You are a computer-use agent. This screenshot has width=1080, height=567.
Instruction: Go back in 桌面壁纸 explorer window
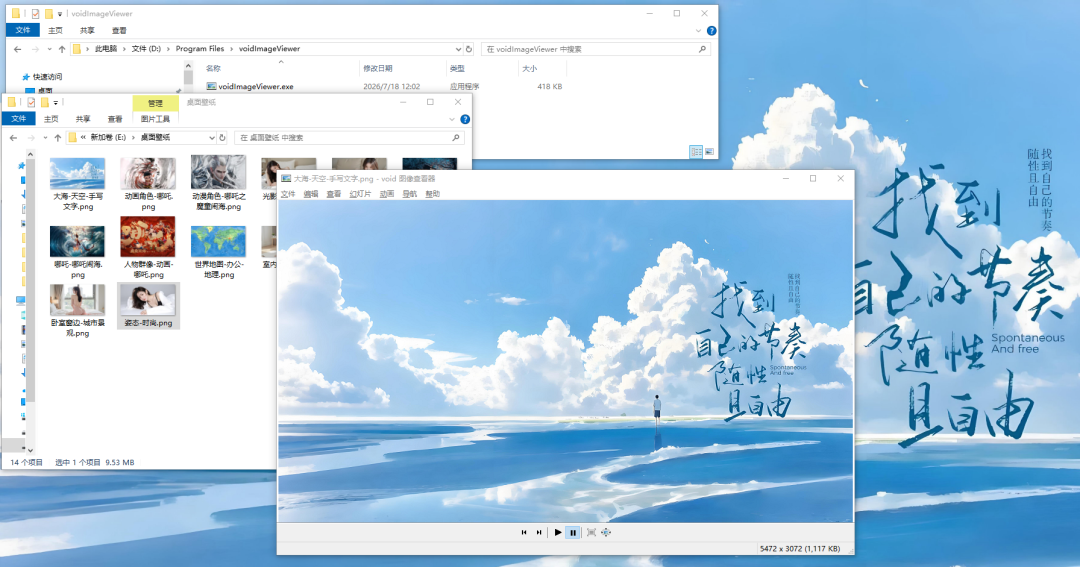pos(13,138)
